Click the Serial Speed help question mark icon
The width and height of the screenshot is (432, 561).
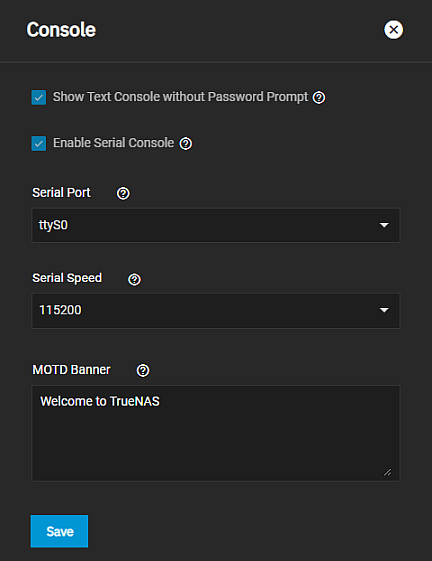coord(135,279)
